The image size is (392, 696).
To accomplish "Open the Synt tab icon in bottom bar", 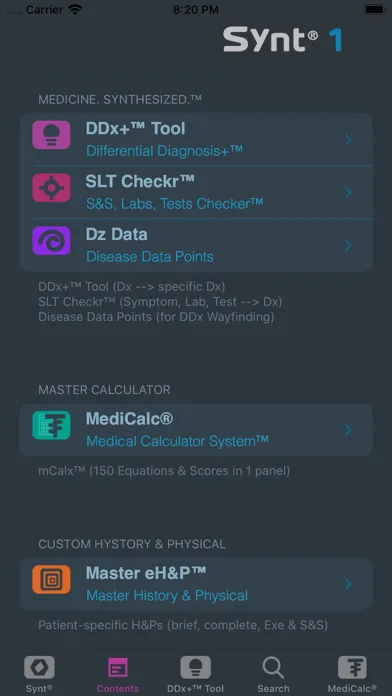I will point(39,667).
